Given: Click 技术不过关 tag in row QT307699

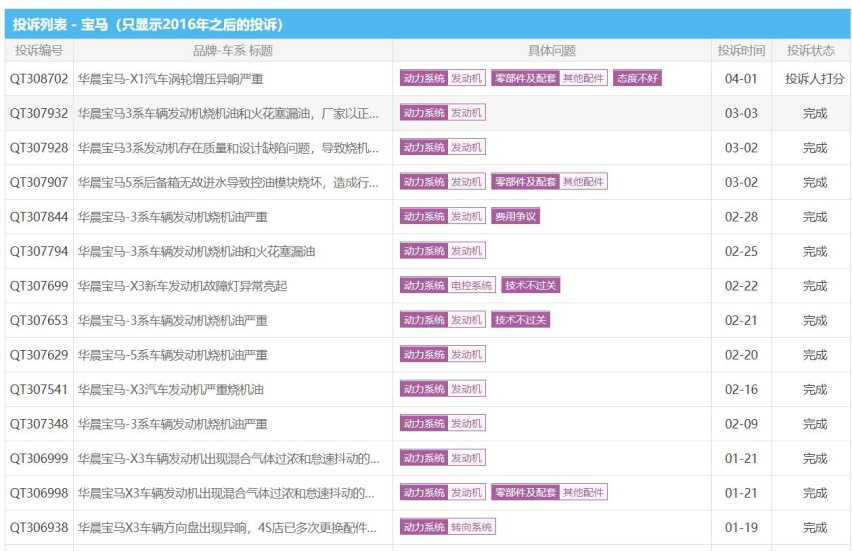Looking at the screenshot, I should tap(530, 285).
